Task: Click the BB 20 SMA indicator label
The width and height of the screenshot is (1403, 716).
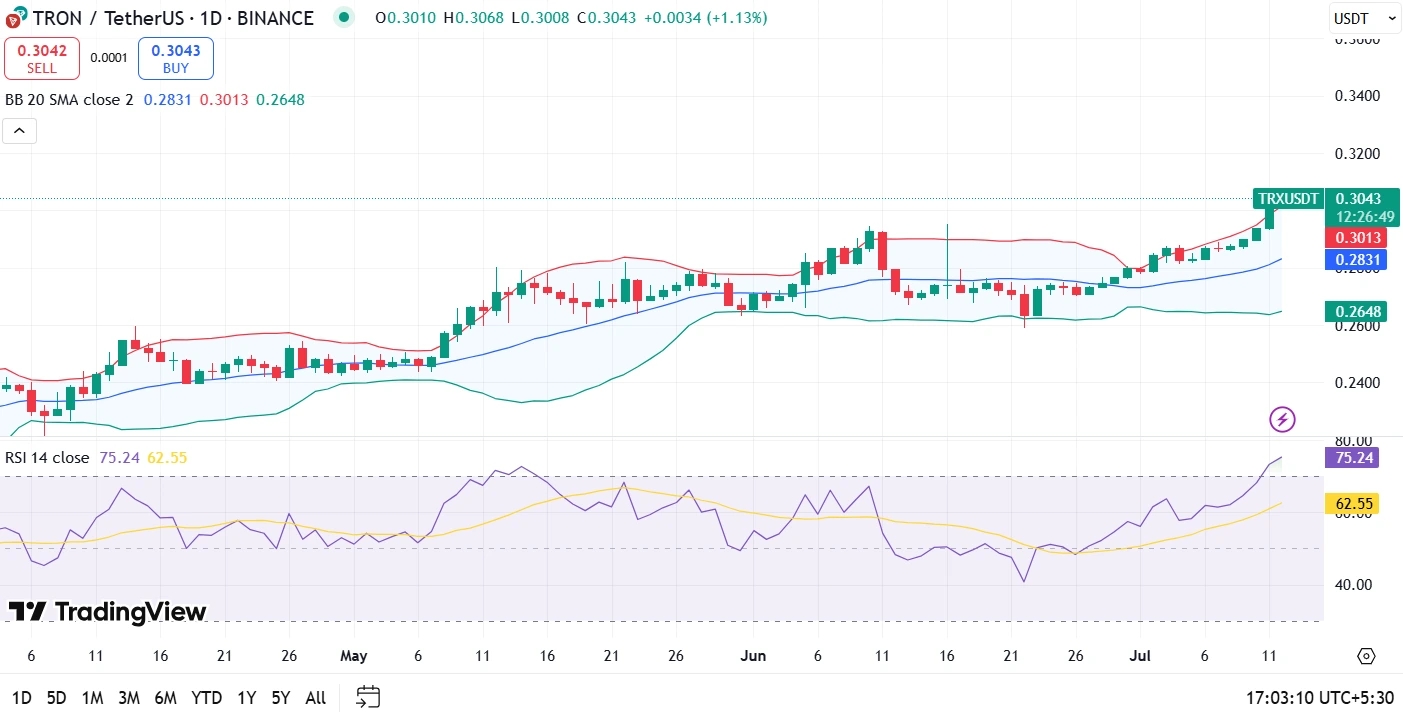Action: coord(69,100)
